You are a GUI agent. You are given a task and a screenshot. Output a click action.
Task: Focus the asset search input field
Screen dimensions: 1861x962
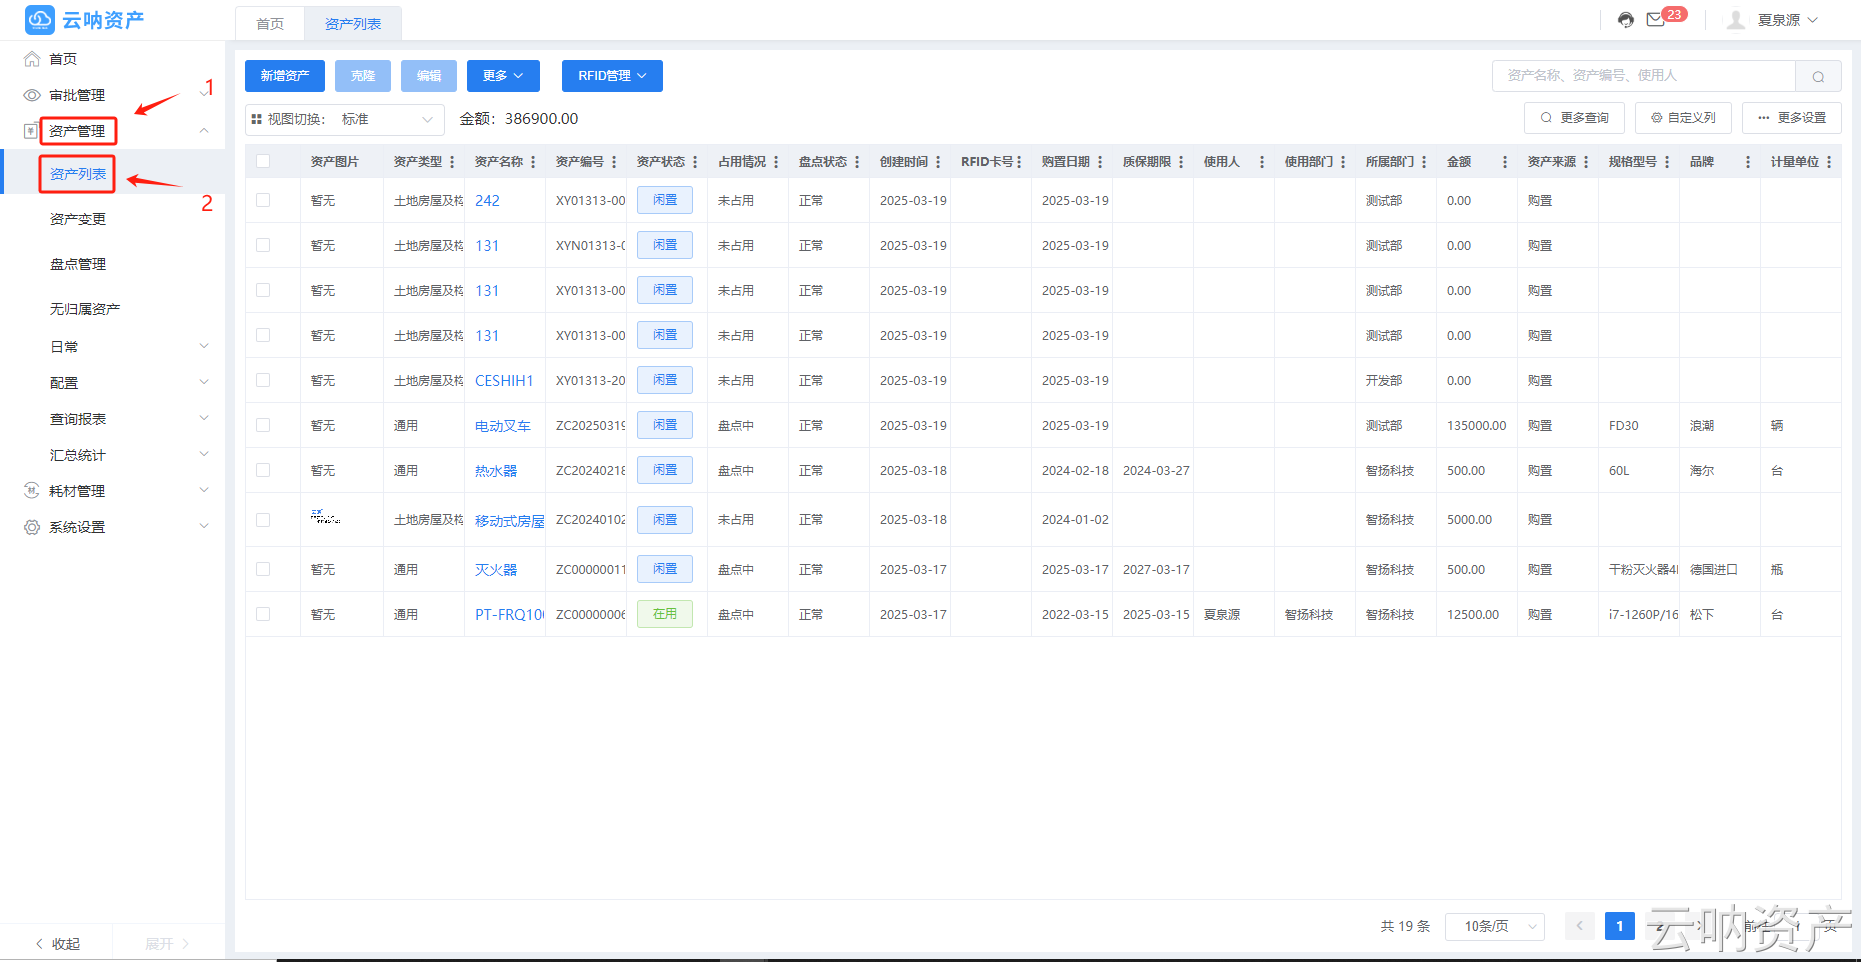click(x=1644, y=76)
